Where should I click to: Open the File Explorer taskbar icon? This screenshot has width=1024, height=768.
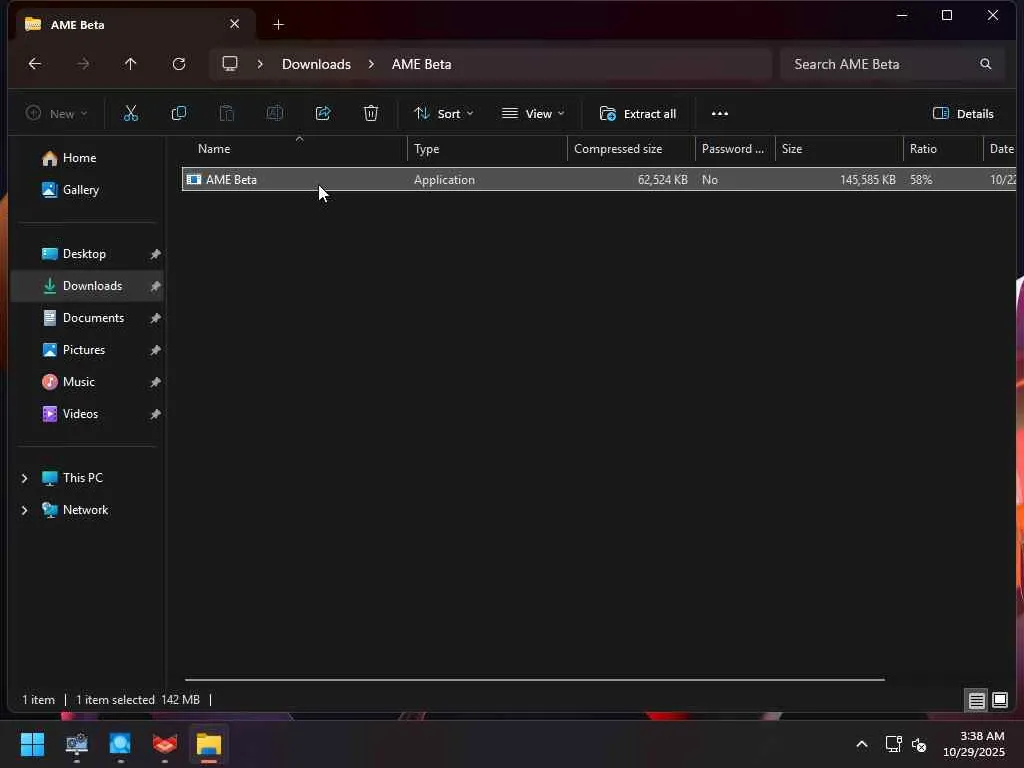point(209,744)
